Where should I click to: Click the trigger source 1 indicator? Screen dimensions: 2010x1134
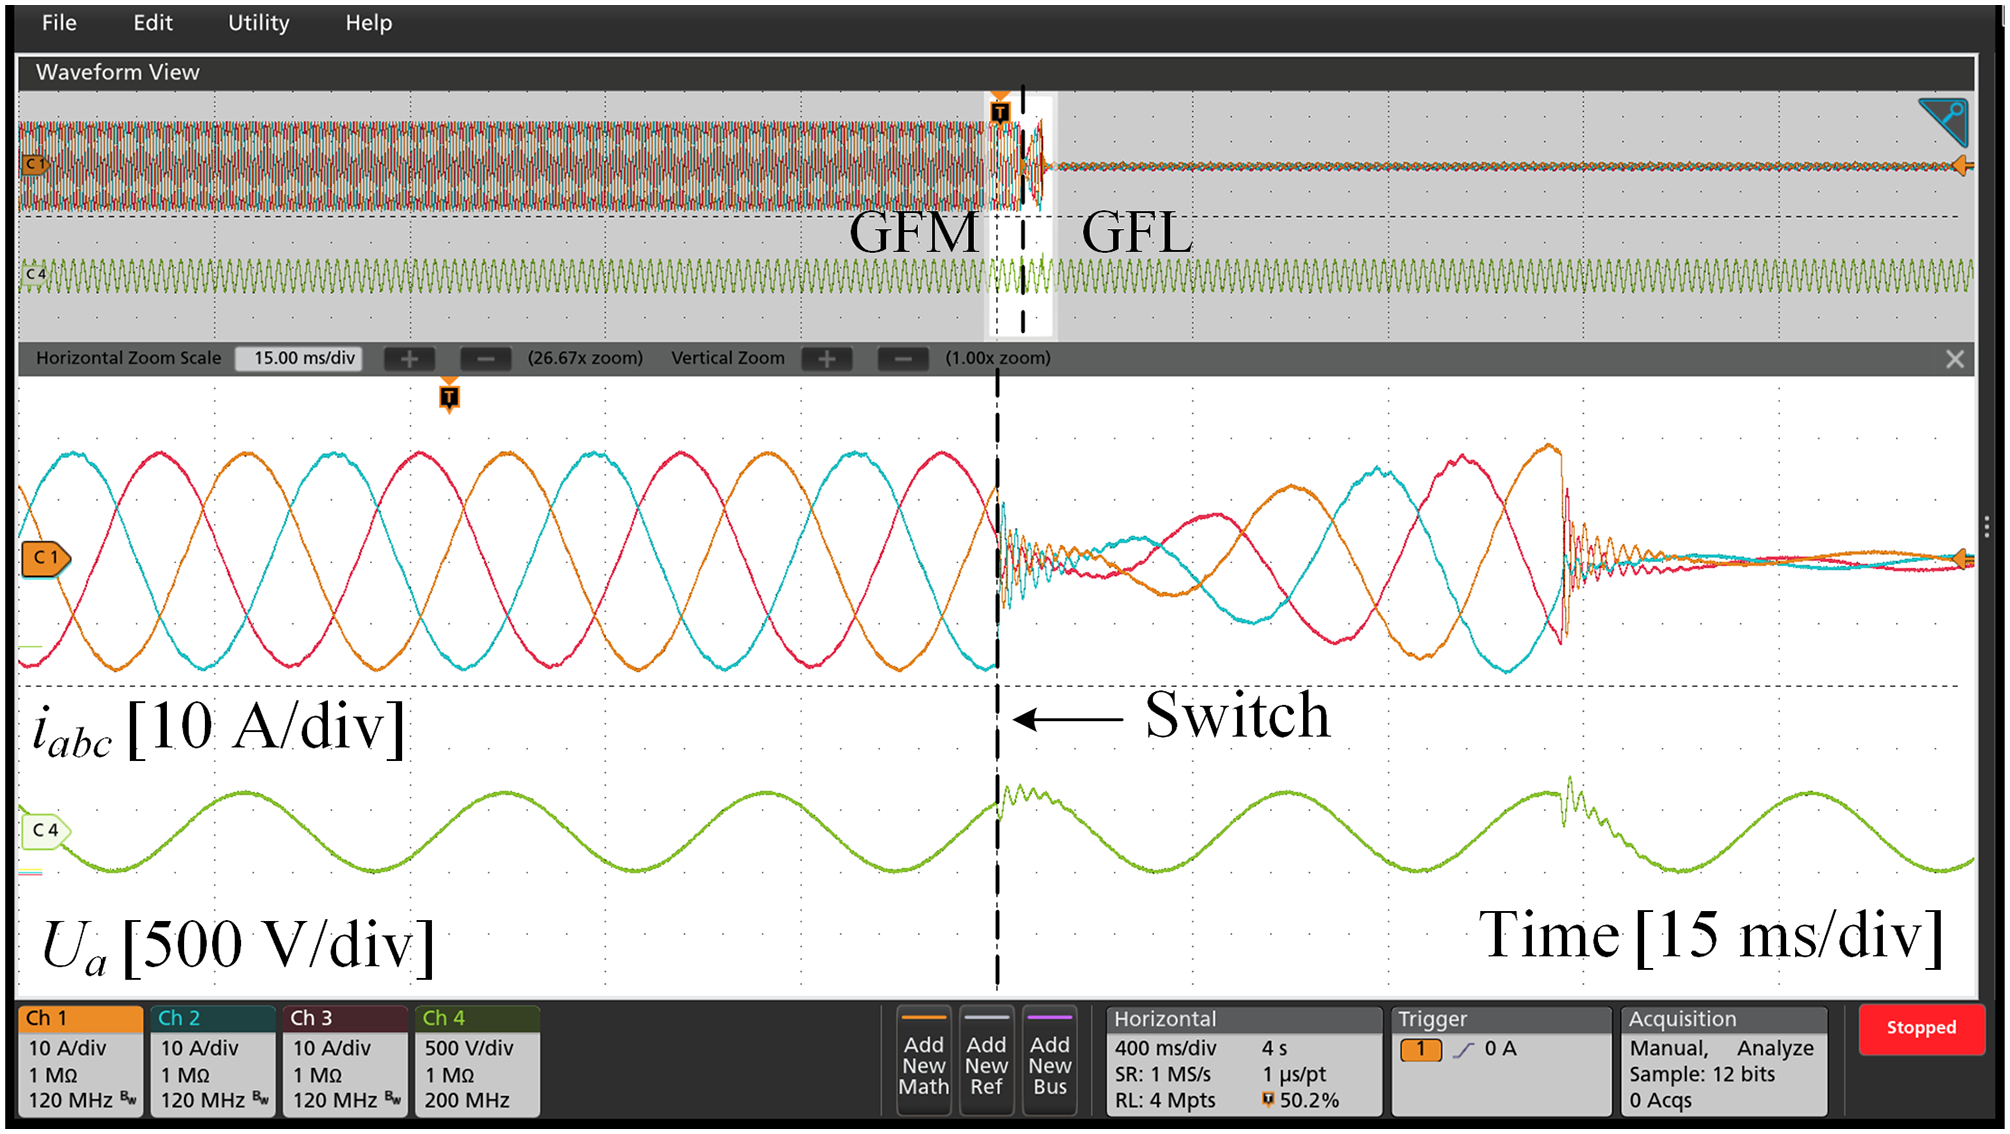1421,1049
